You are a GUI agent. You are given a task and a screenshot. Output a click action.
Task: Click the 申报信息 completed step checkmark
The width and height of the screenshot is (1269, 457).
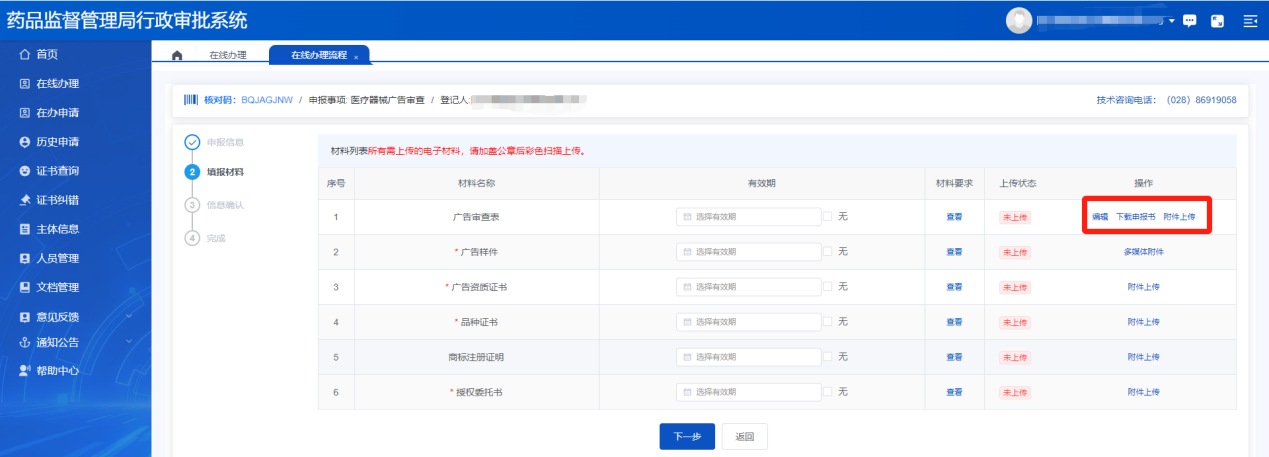point(192,142)
